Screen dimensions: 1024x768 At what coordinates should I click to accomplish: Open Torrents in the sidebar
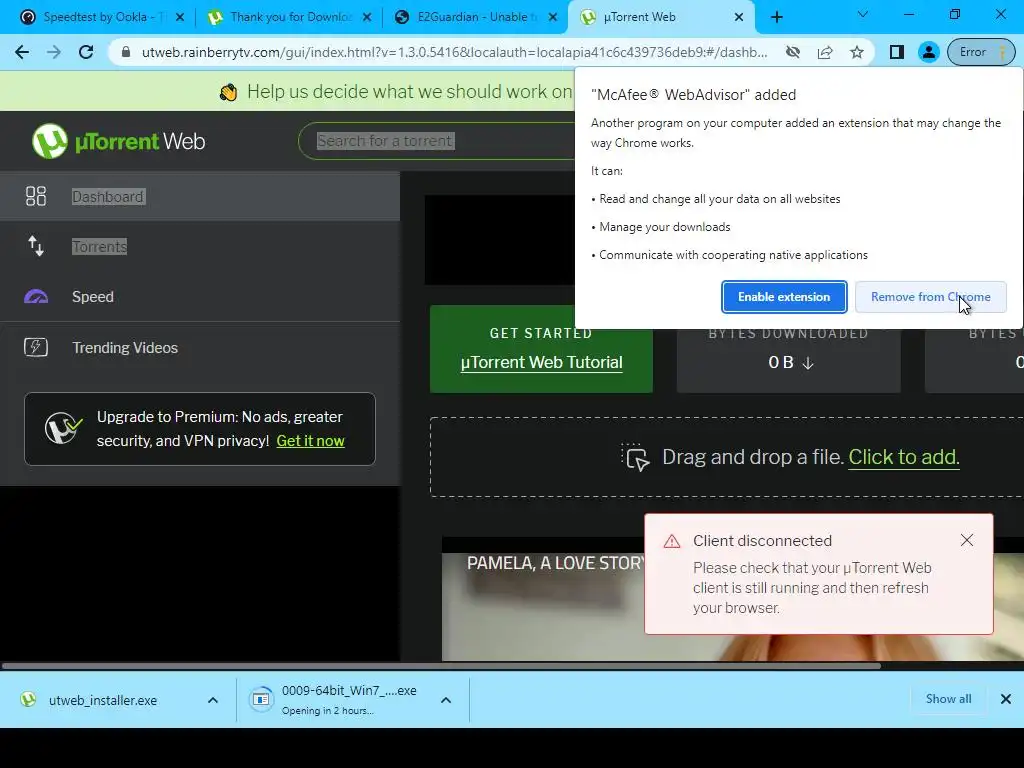click(x=200, y=246)
